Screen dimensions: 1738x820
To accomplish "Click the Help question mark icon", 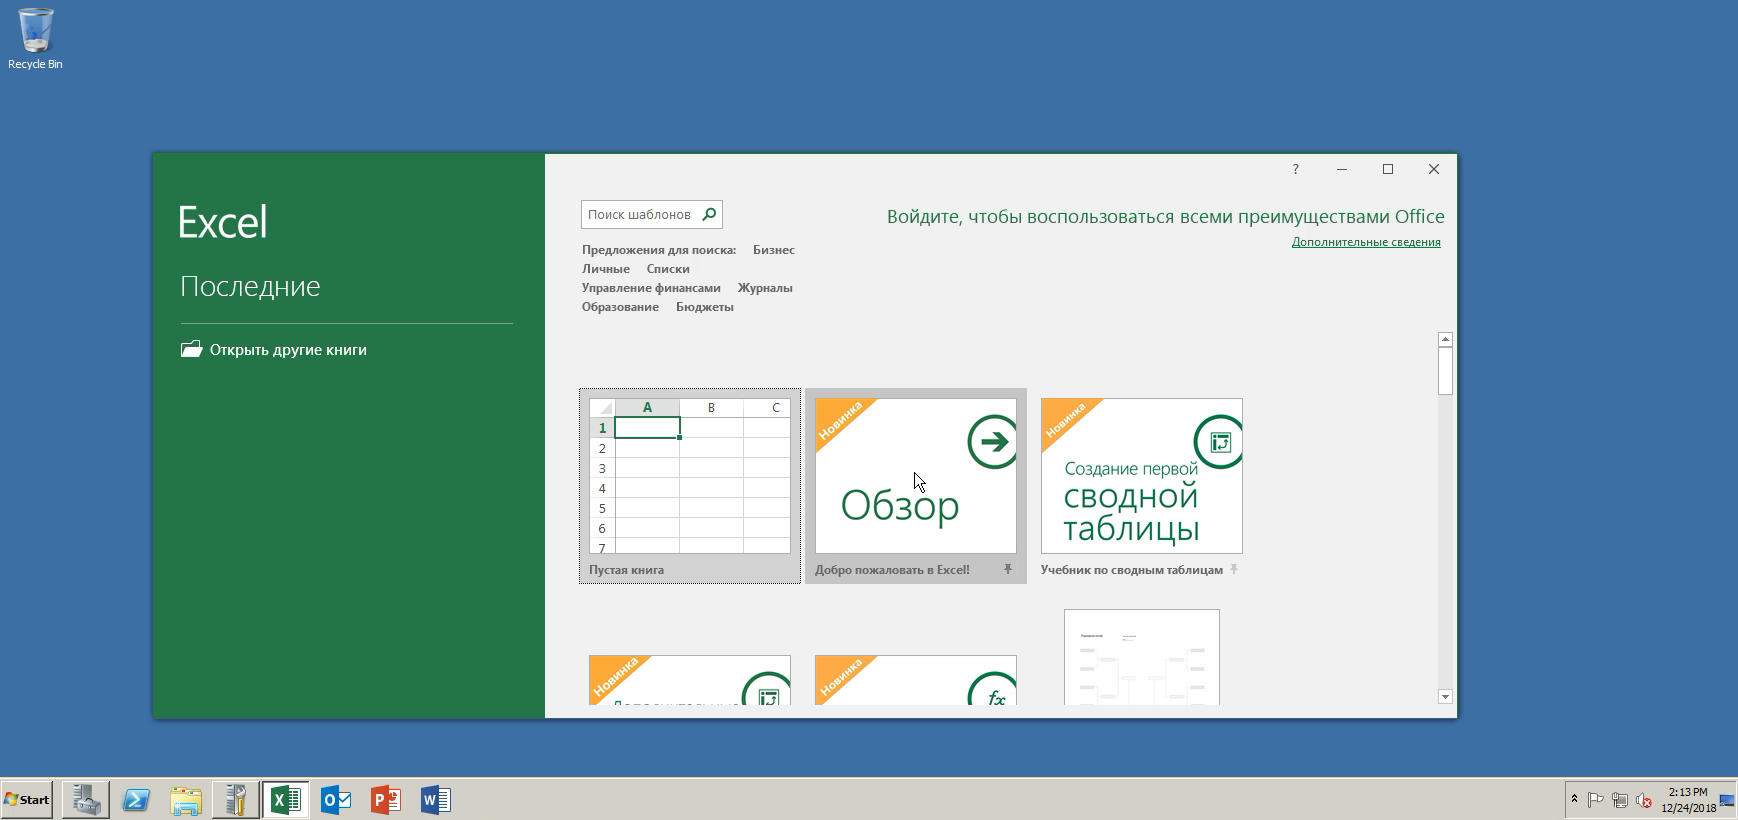I will point(1295,169).
